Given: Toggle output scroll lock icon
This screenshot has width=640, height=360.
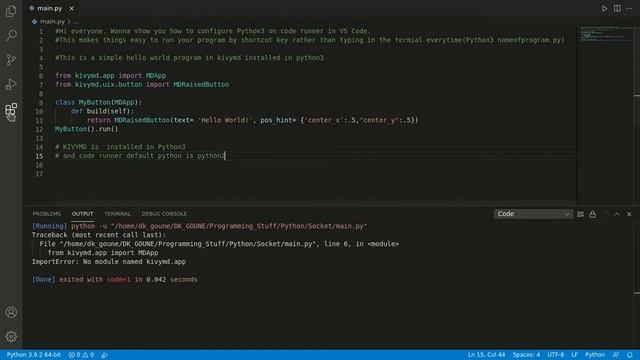Looking at the screenshot, I should pos(593,214).
